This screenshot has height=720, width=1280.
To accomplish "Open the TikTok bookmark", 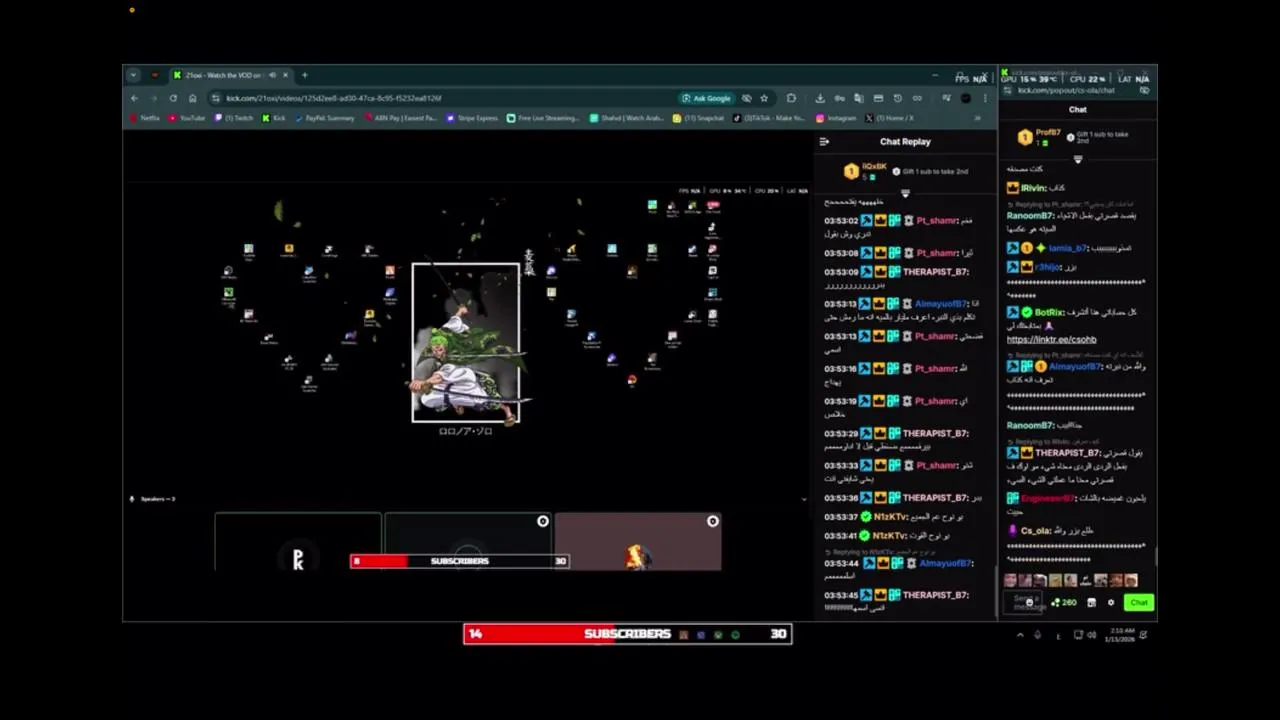I will (x=769, y=118).
